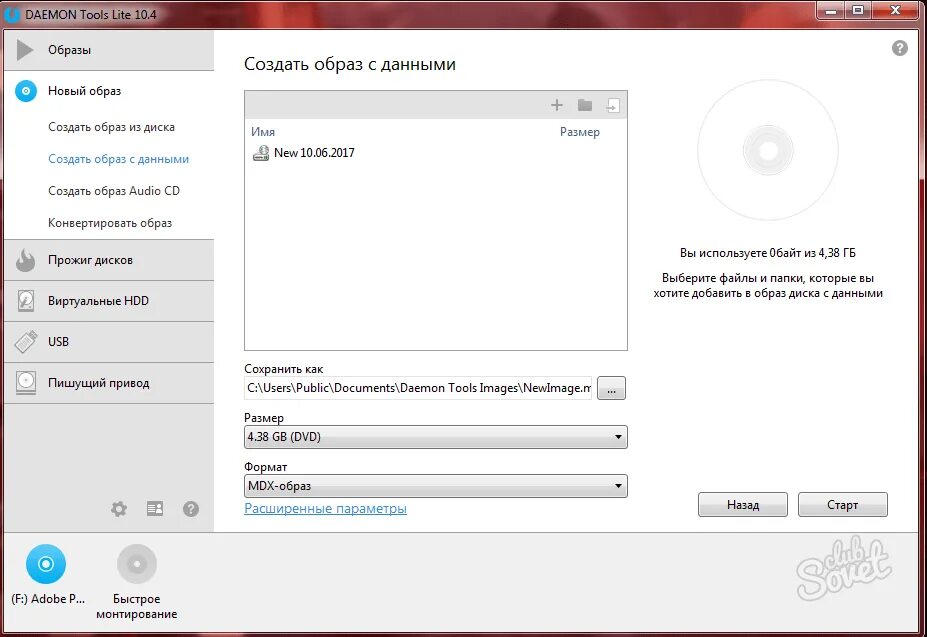This screenshot has width=927, height=637.
Task: Open the Формат MDX-образ dropdown
Action: click(436, 486)
